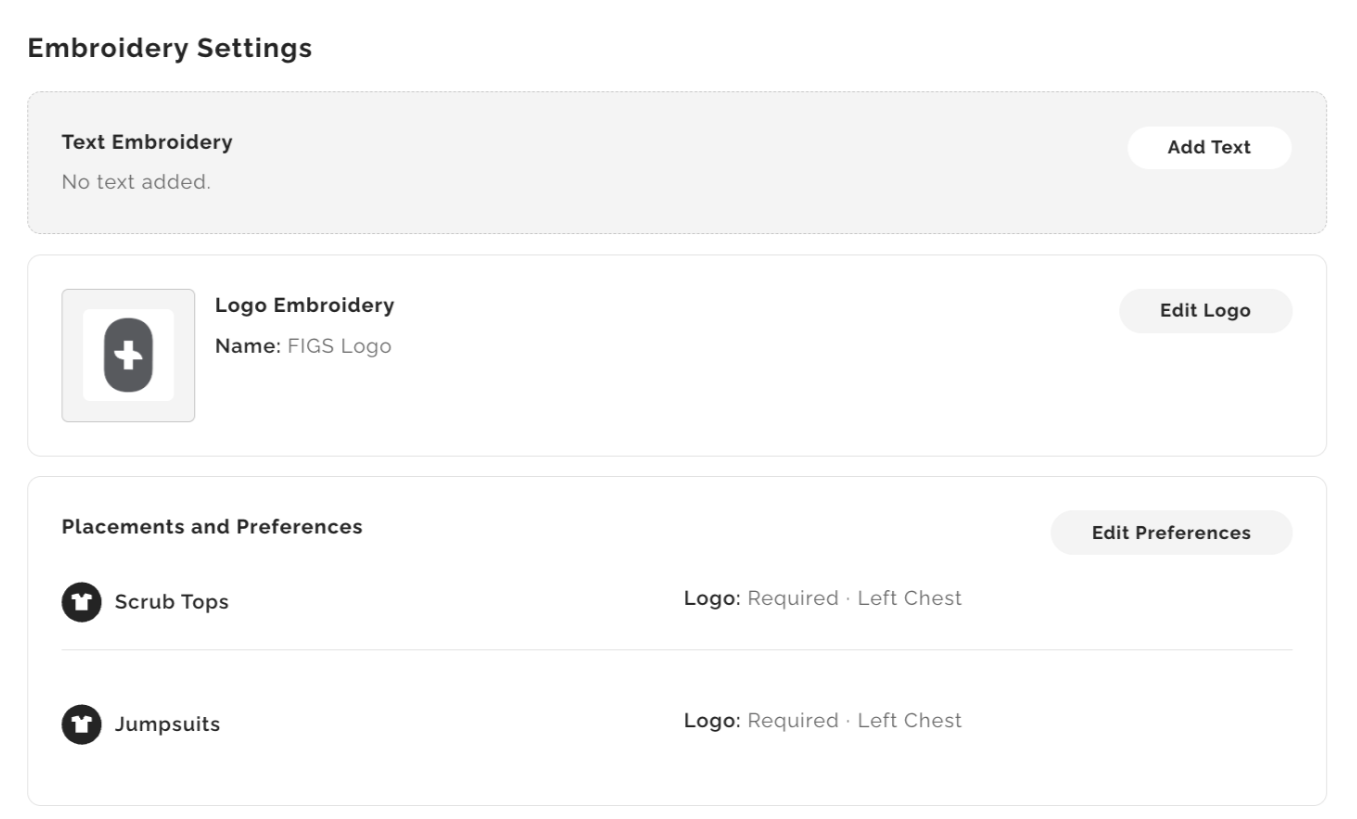Click the FIGS Logo name value
This screenshot has height=819, width=1357.
click(339, 347)
